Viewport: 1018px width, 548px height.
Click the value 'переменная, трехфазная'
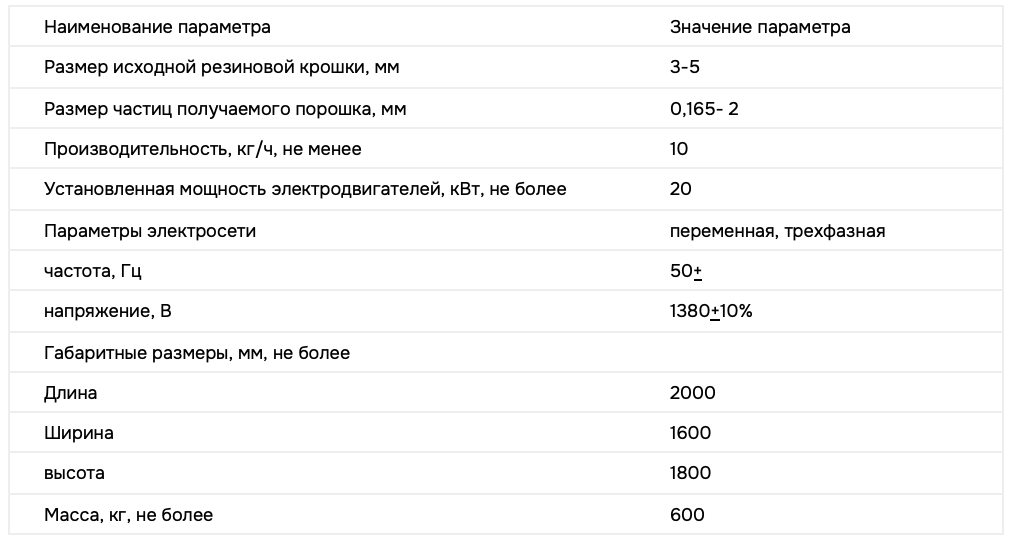778,231
